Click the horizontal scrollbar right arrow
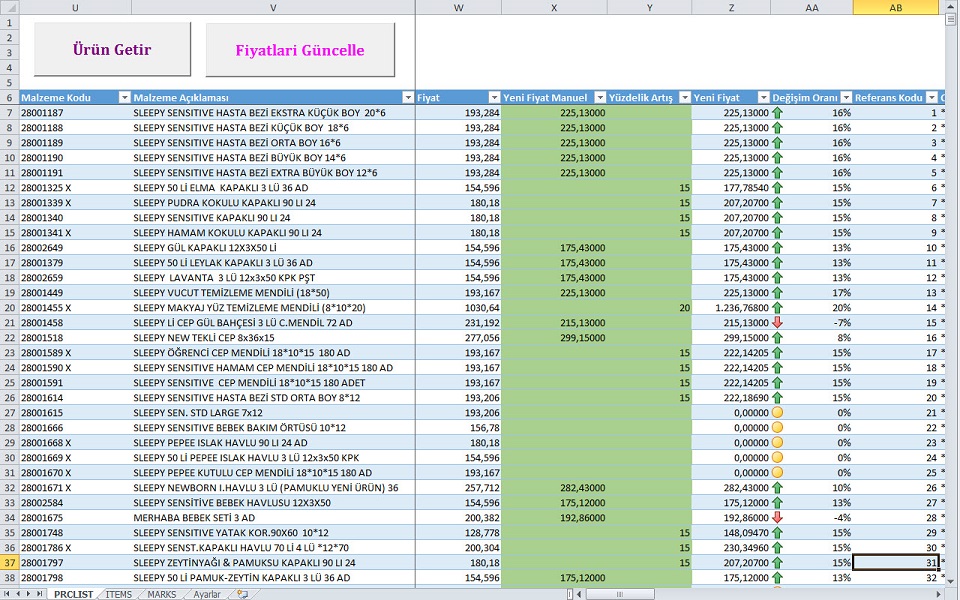Image resolution: width=960 pixels, height=600 pixels. coord(941,594)
